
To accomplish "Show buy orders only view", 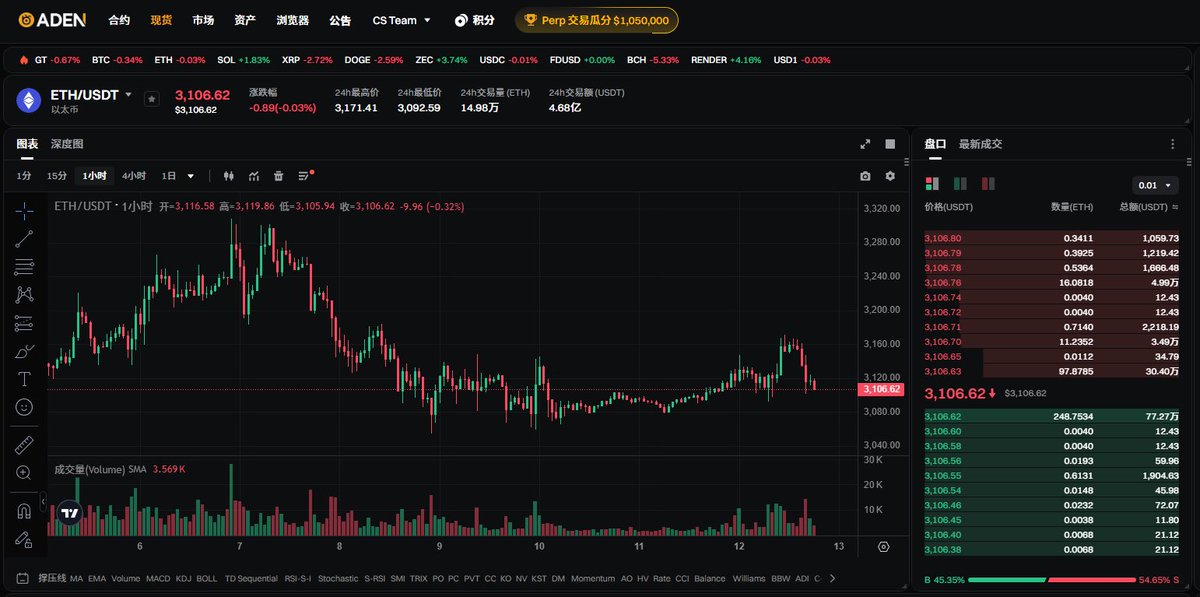I will pos(960,183).
